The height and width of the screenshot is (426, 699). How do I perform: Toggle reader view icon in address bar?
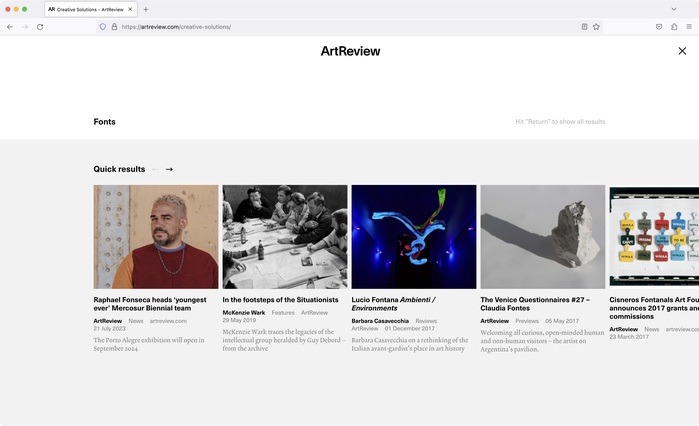click(x=584, y=27)
